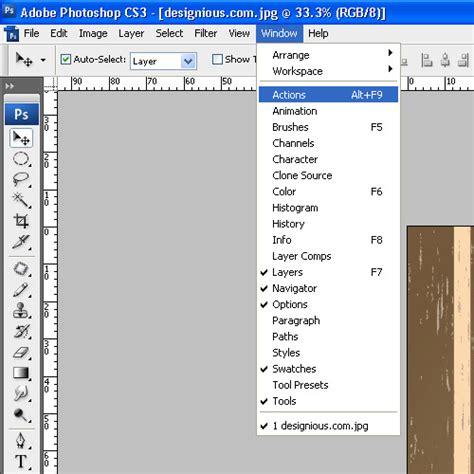Select the Pen tool
Screen dimensions: 474x474
click(21, 441)
